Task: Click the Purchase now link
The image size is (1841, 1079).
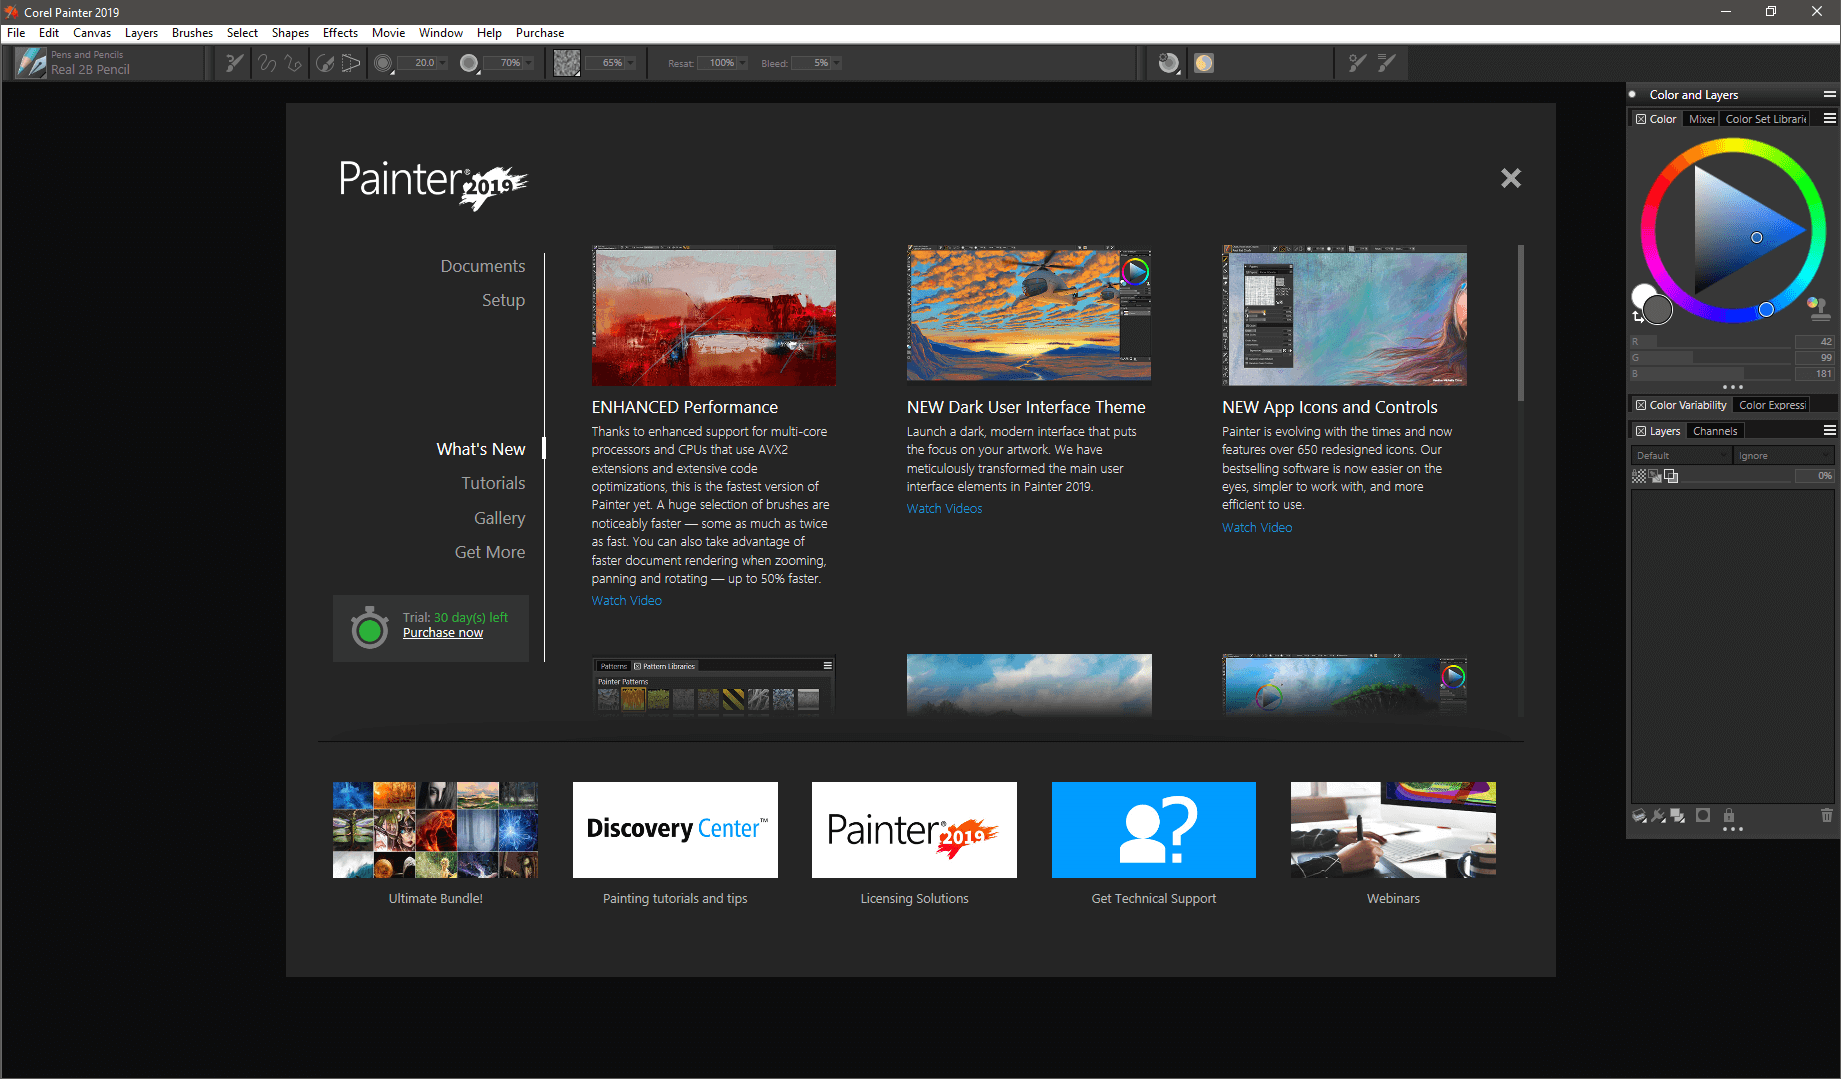Action: click(443, 633)
